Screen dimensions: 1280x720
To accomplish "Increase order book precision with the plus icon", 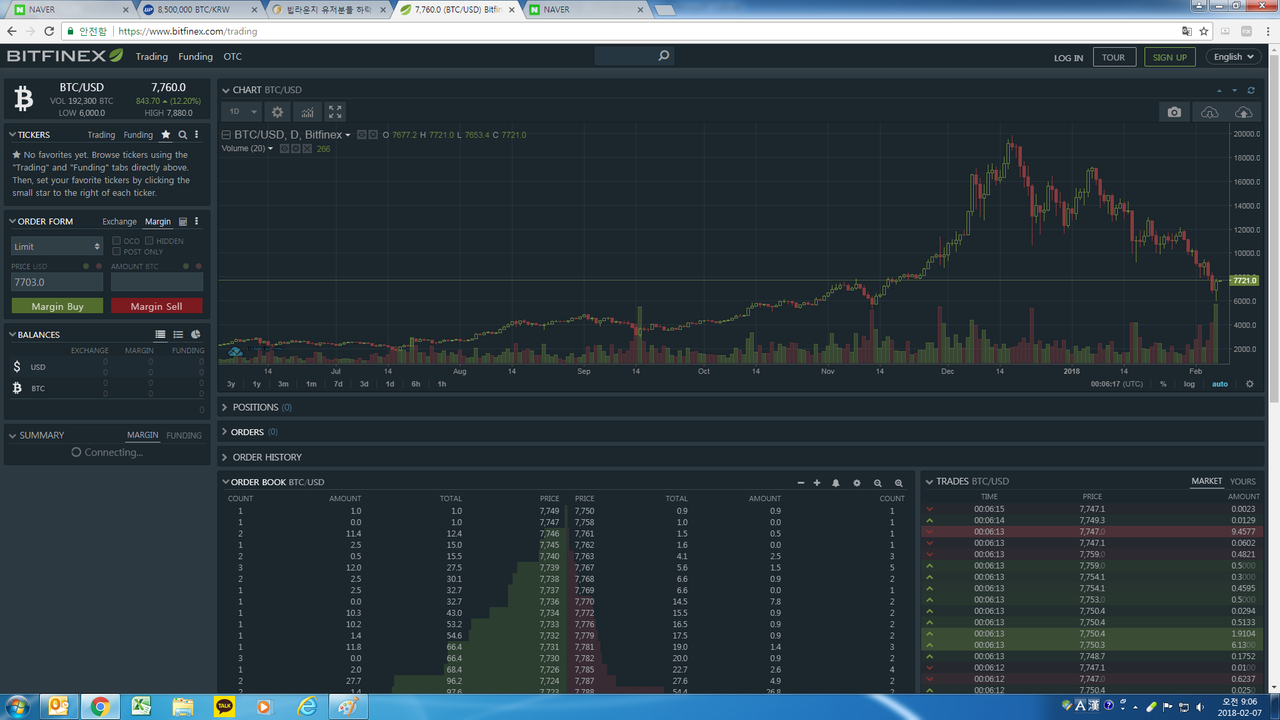I will pos(817,482).
